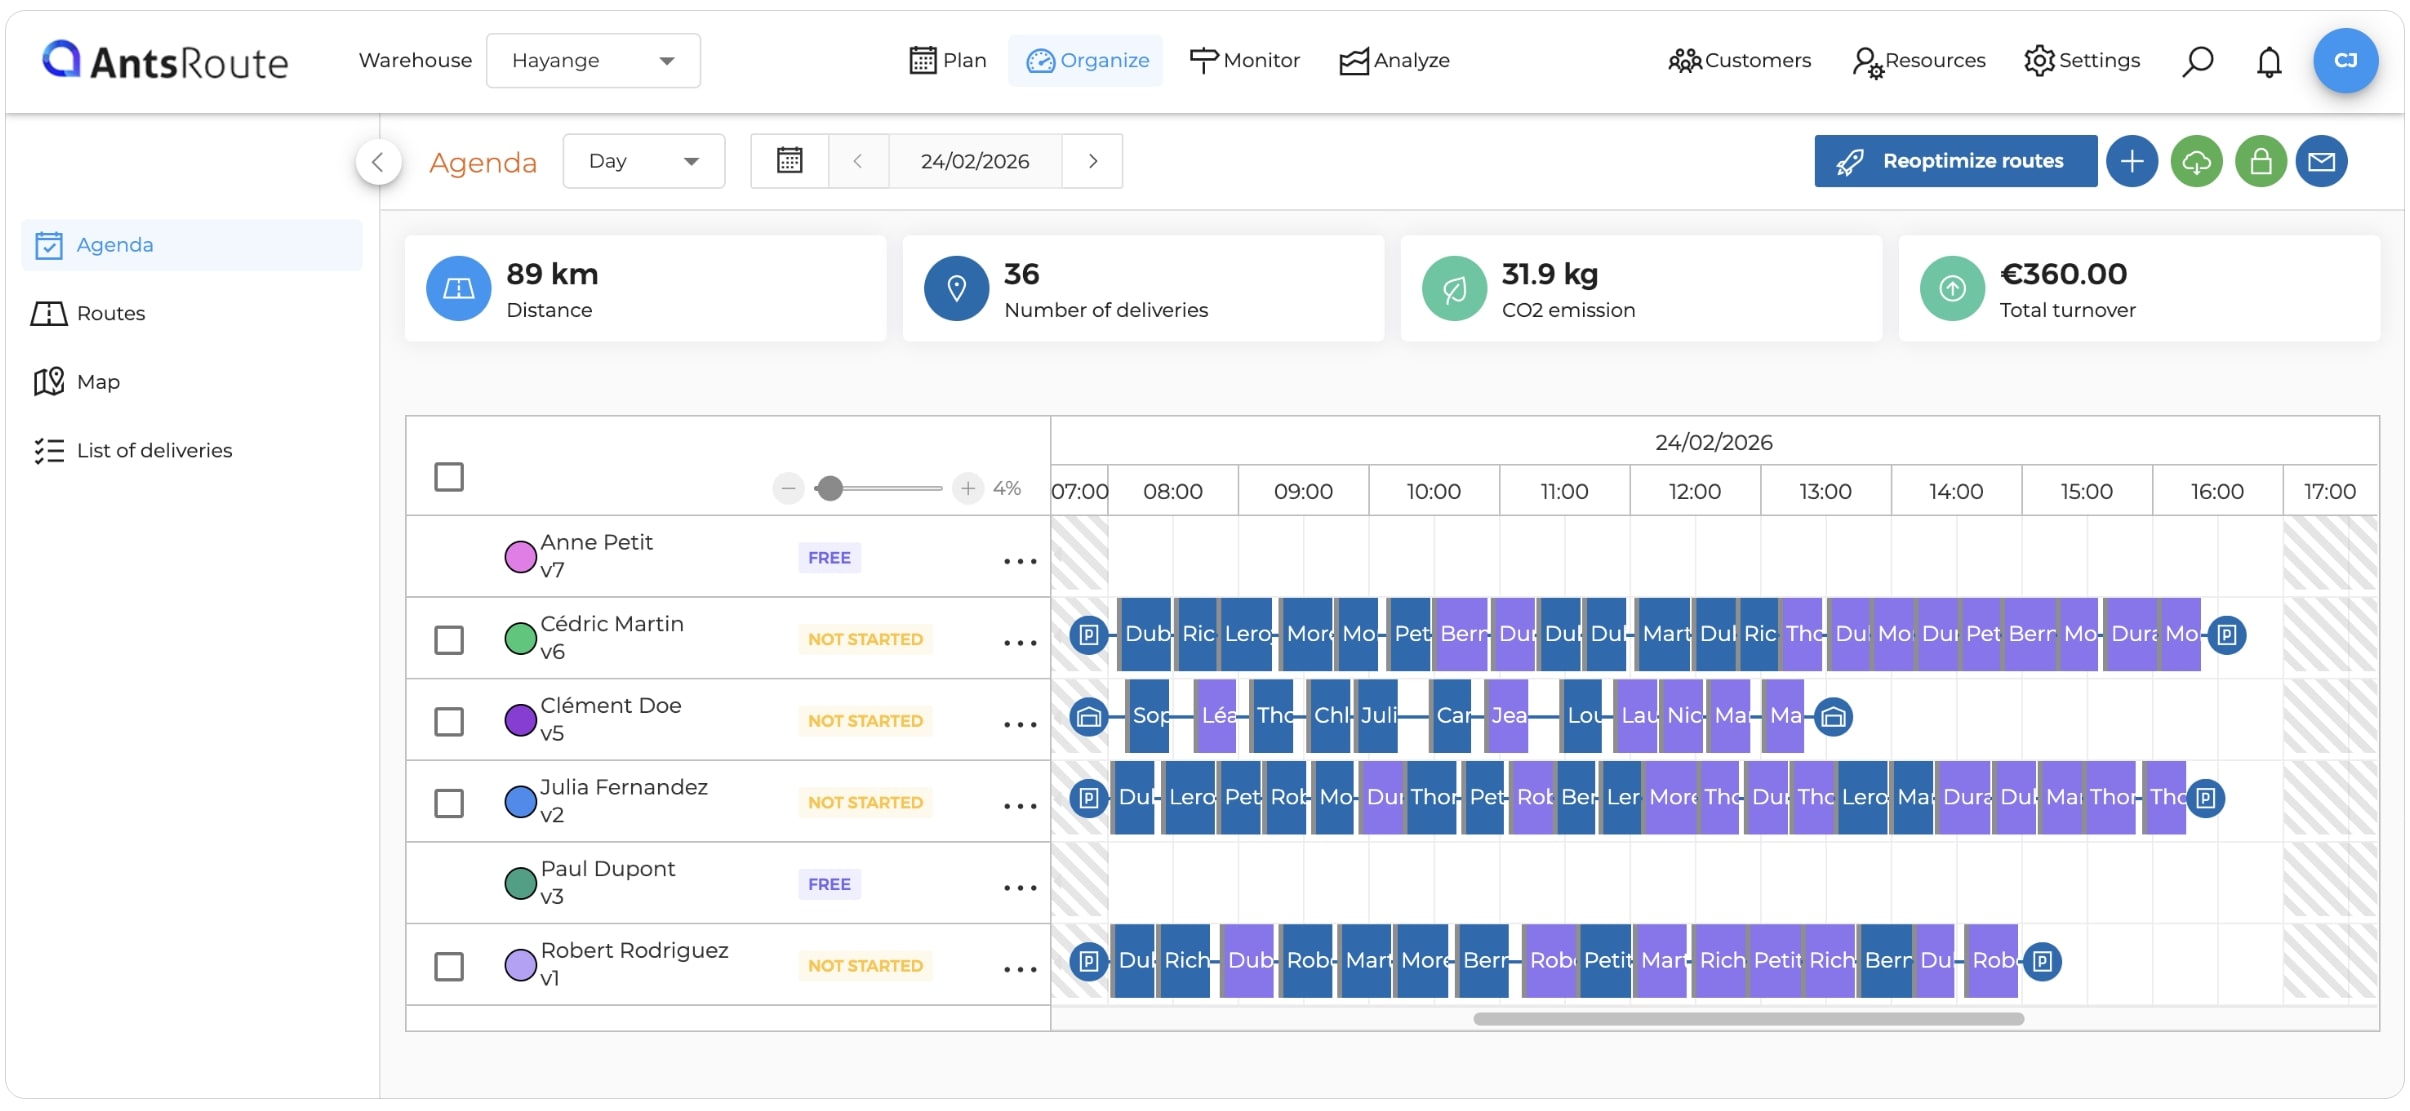This screenshot has width=2410, height=1111.
Task: Switch to the Monitor tab
Action: (x=1244, y=61)
